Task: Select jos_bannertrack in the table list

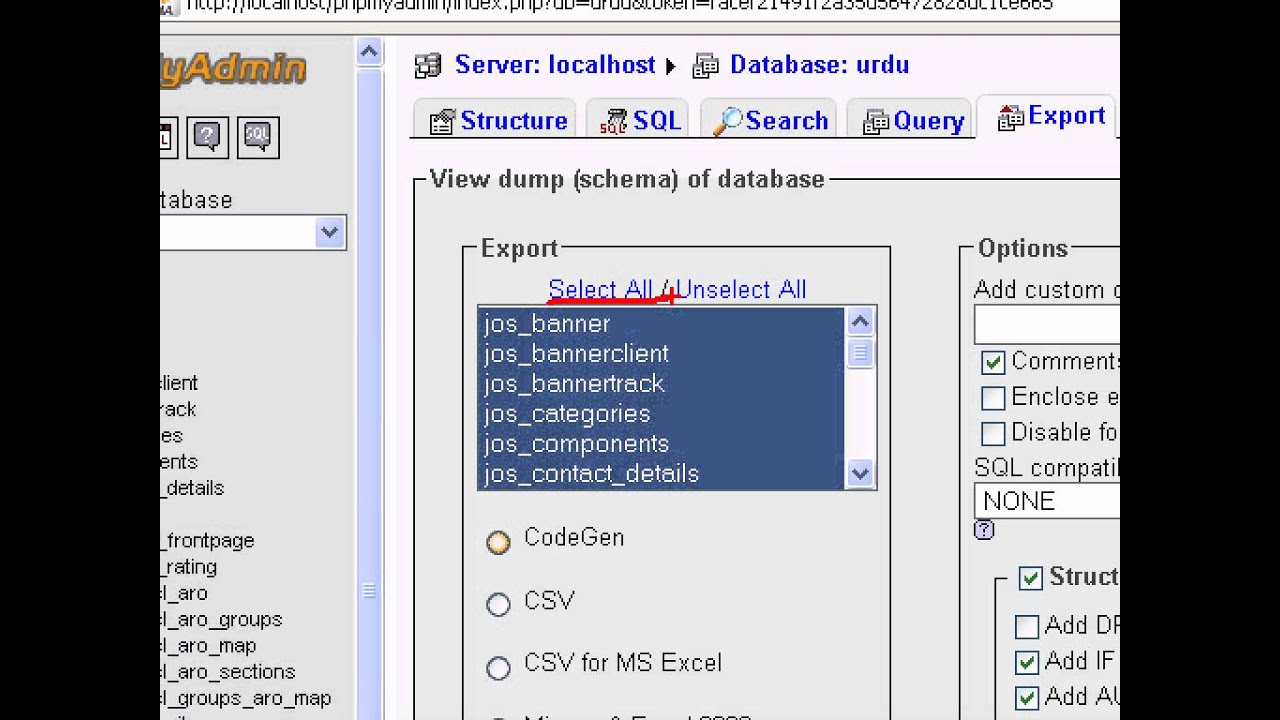Action: point(661,384)
